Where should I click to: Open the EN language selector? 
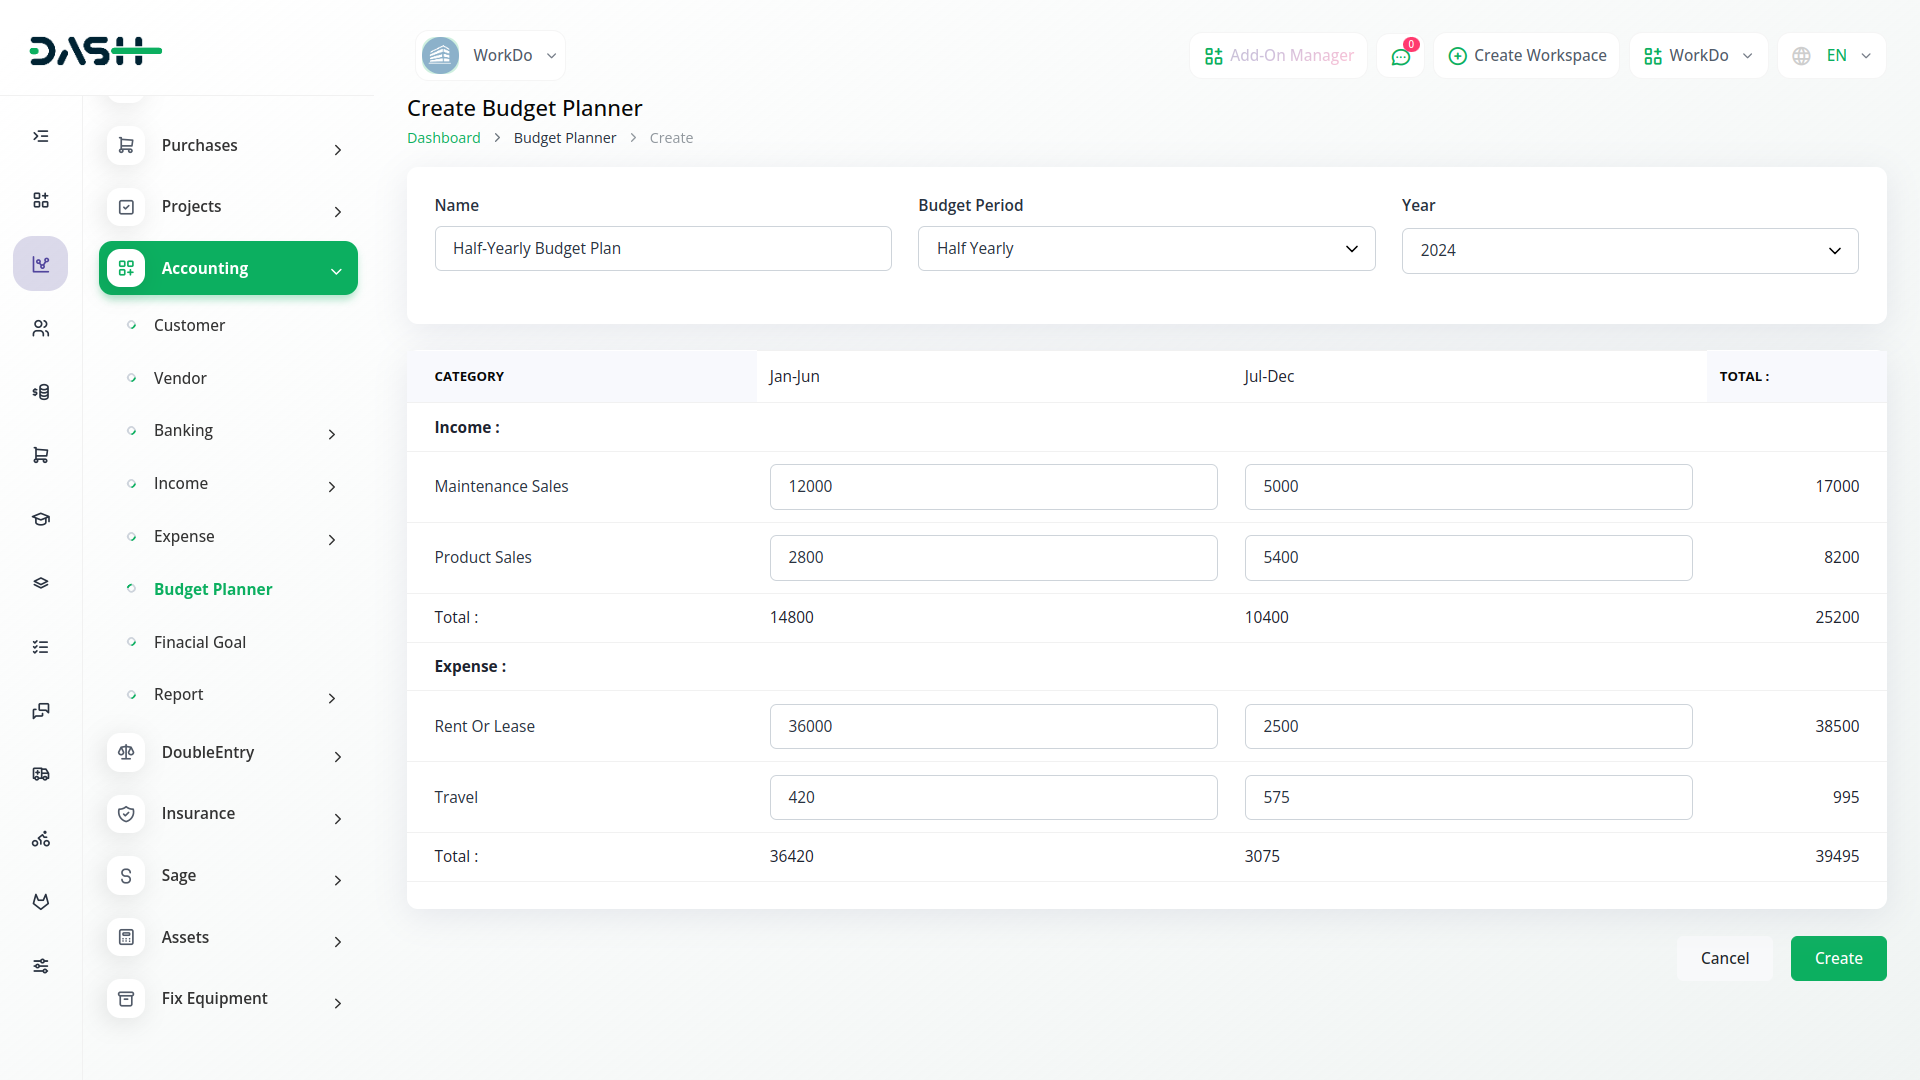pos(1832,56)
